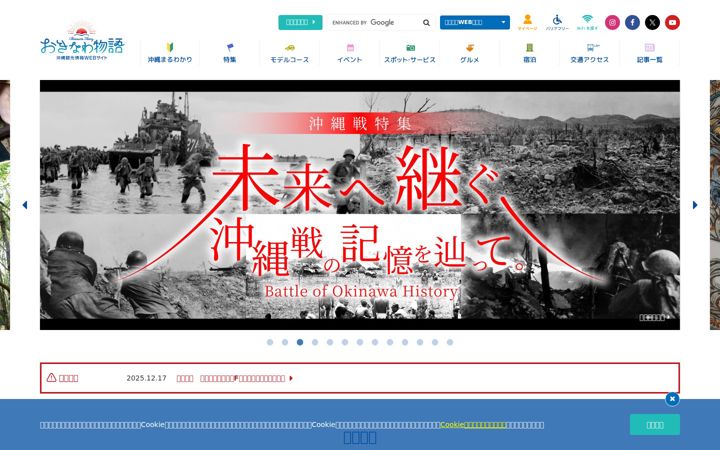Open the Cookie policy link in banner

pos(473,425)
